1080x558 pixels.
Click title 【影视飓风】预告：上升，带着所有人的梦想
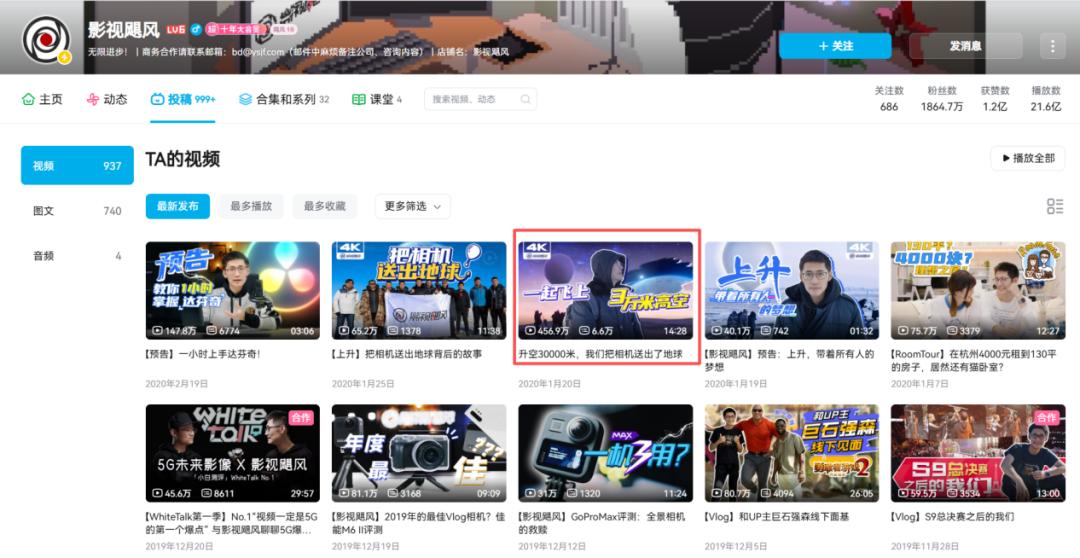click(789, 360)
